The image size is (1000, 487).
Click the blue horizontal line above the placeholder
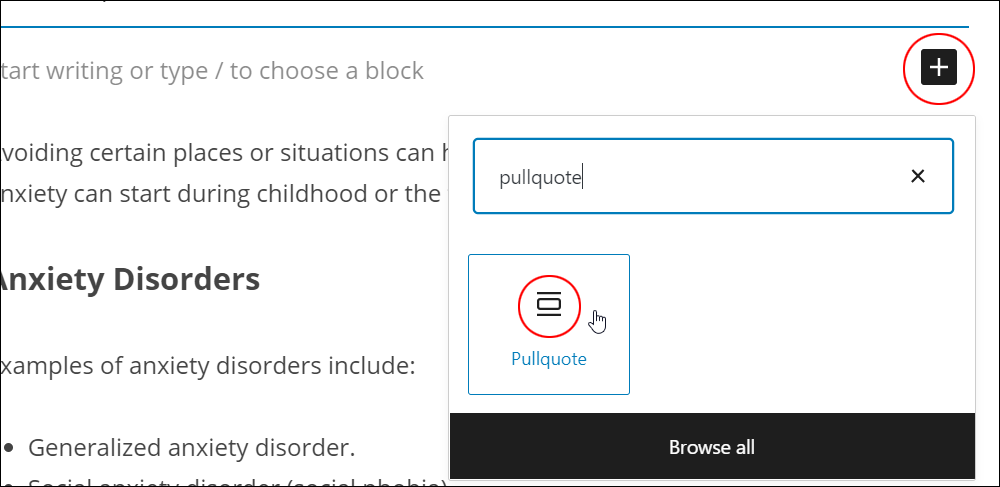click(485, 27)
